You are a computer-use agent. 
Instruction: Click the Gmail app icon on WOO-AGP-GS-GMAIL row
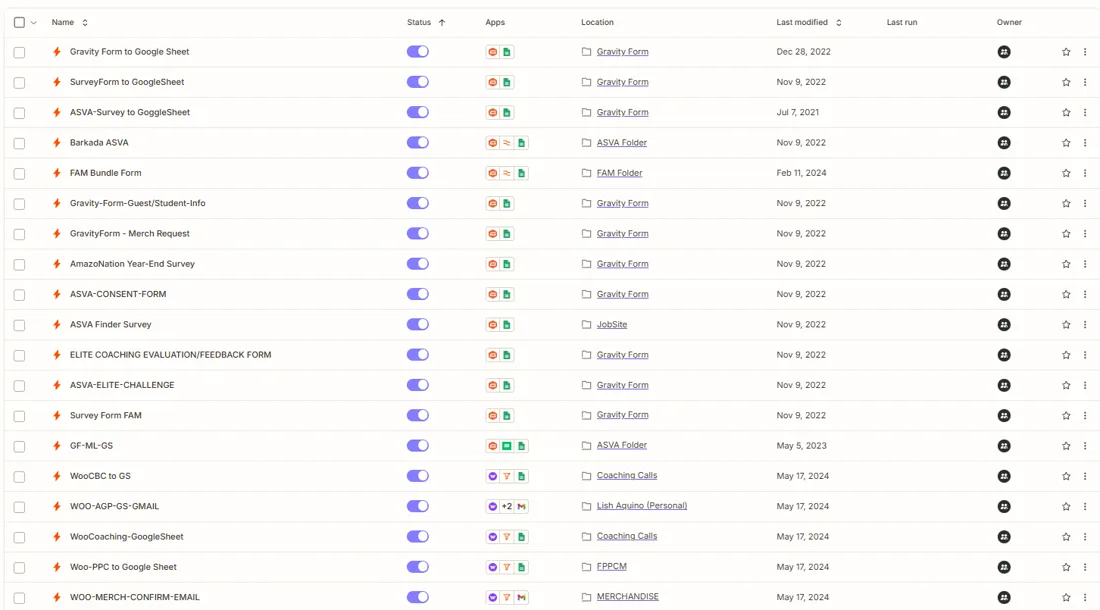(521, 506)
